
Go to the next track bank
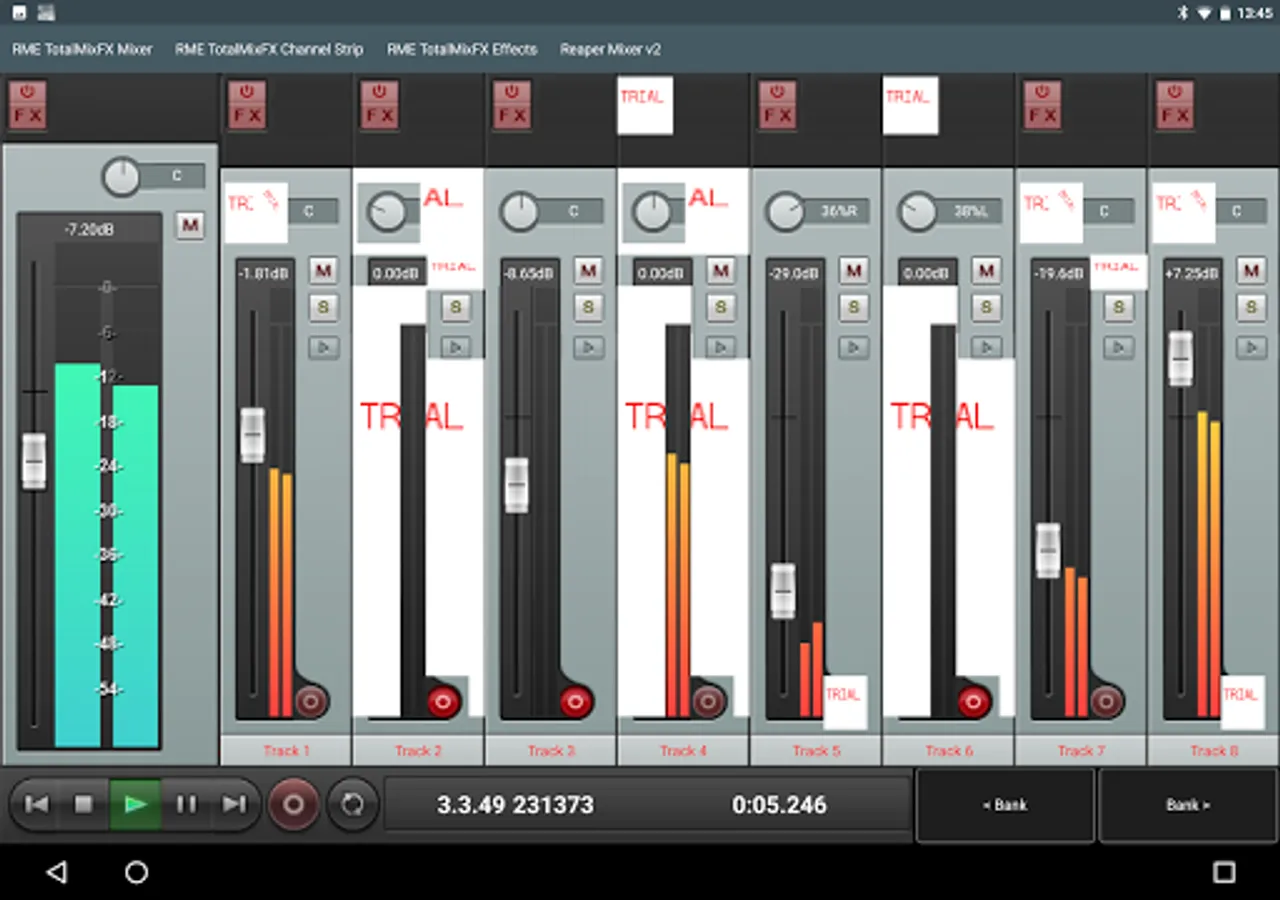coord(1188,805)
